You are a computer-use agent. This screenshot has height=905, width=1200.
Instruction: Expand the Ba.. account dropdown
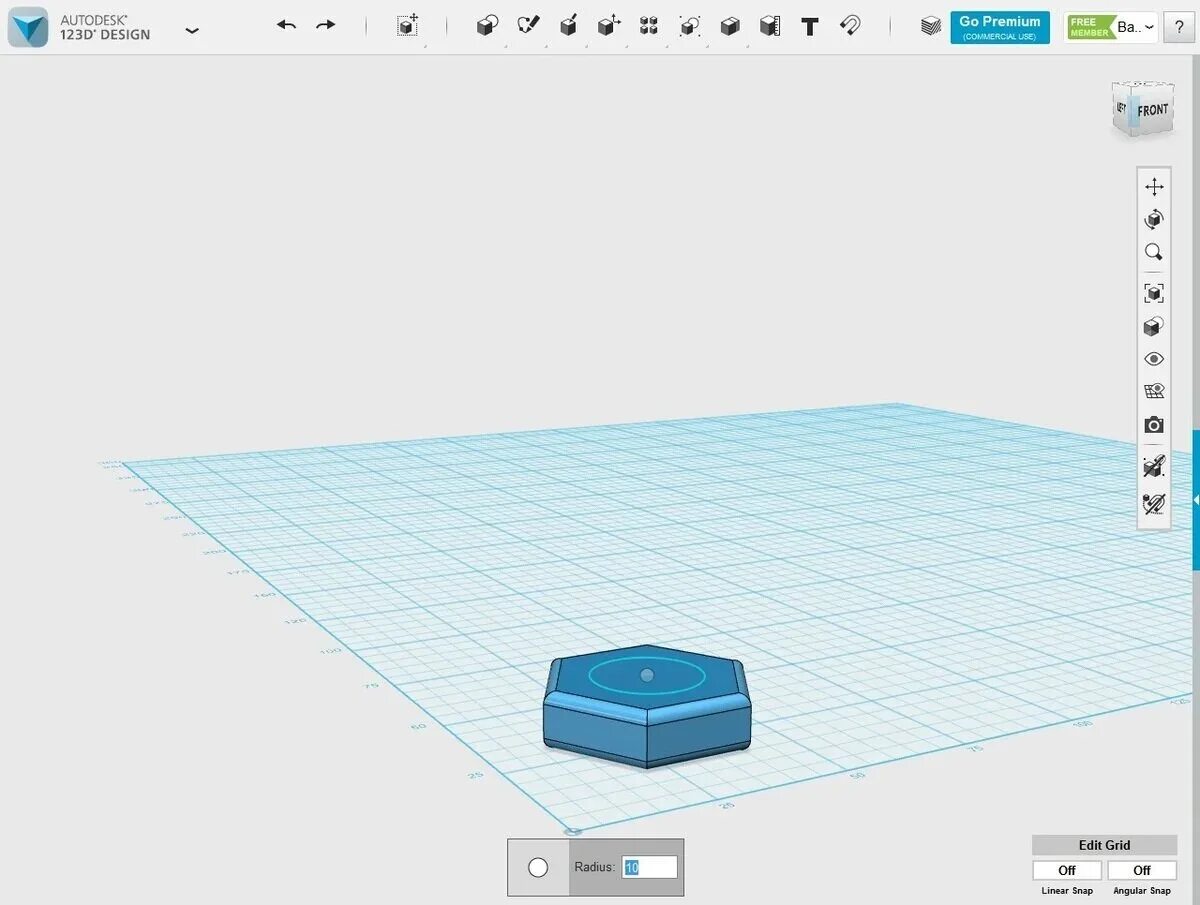[1136, 28]
